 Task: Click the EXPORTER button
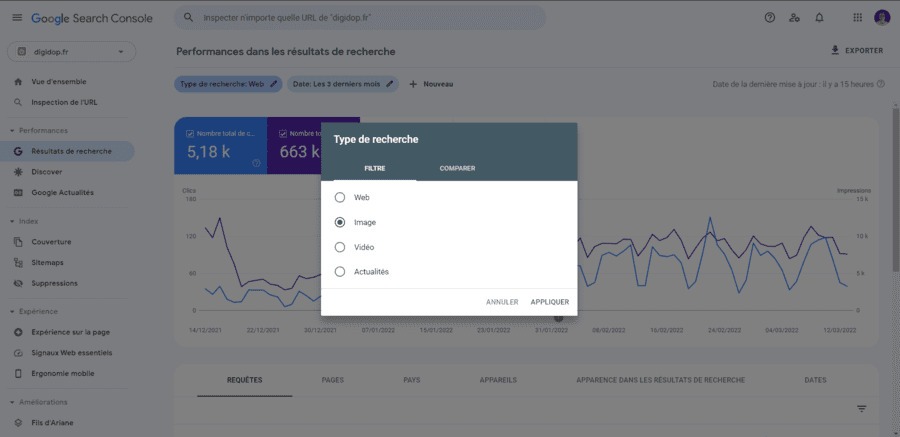[x=857, y=51]
